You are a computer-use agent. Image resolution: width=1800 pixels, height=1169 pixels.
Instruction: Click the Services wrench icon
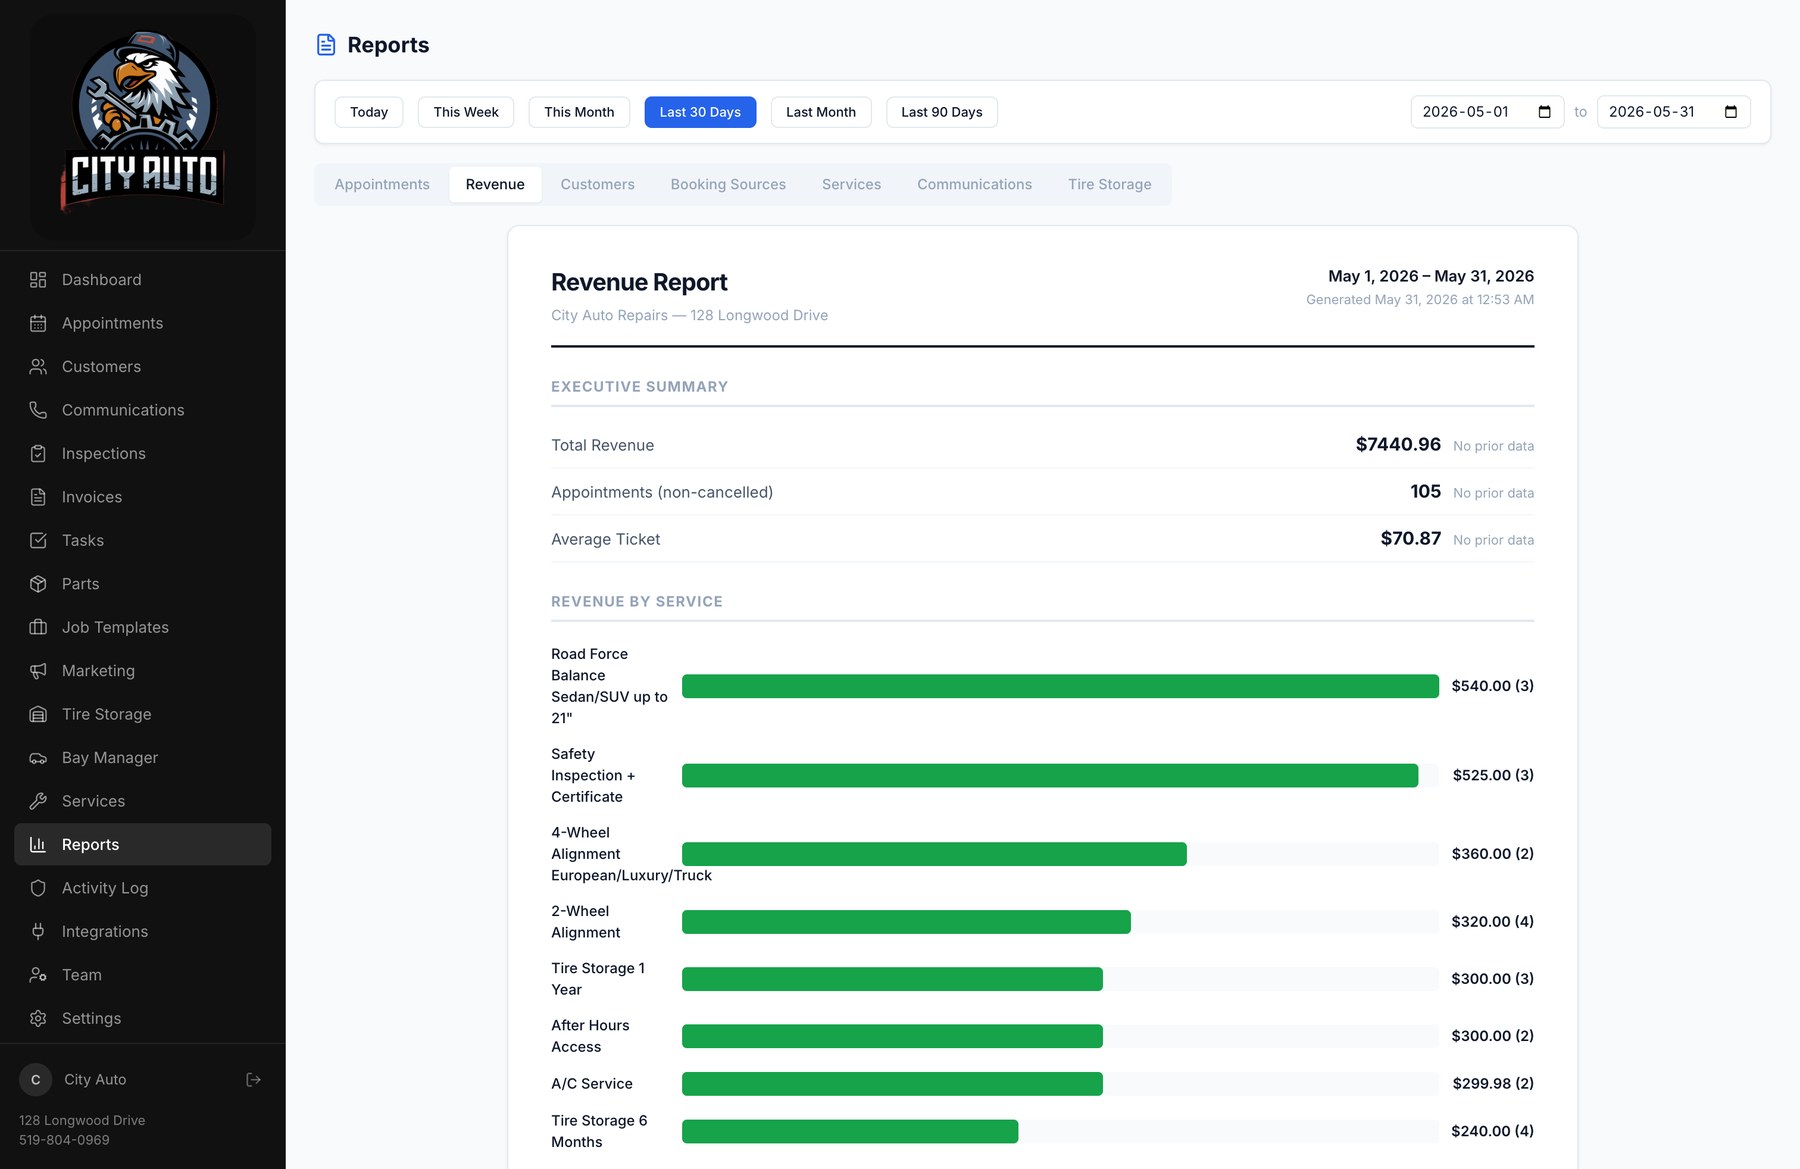coord(38,801)
